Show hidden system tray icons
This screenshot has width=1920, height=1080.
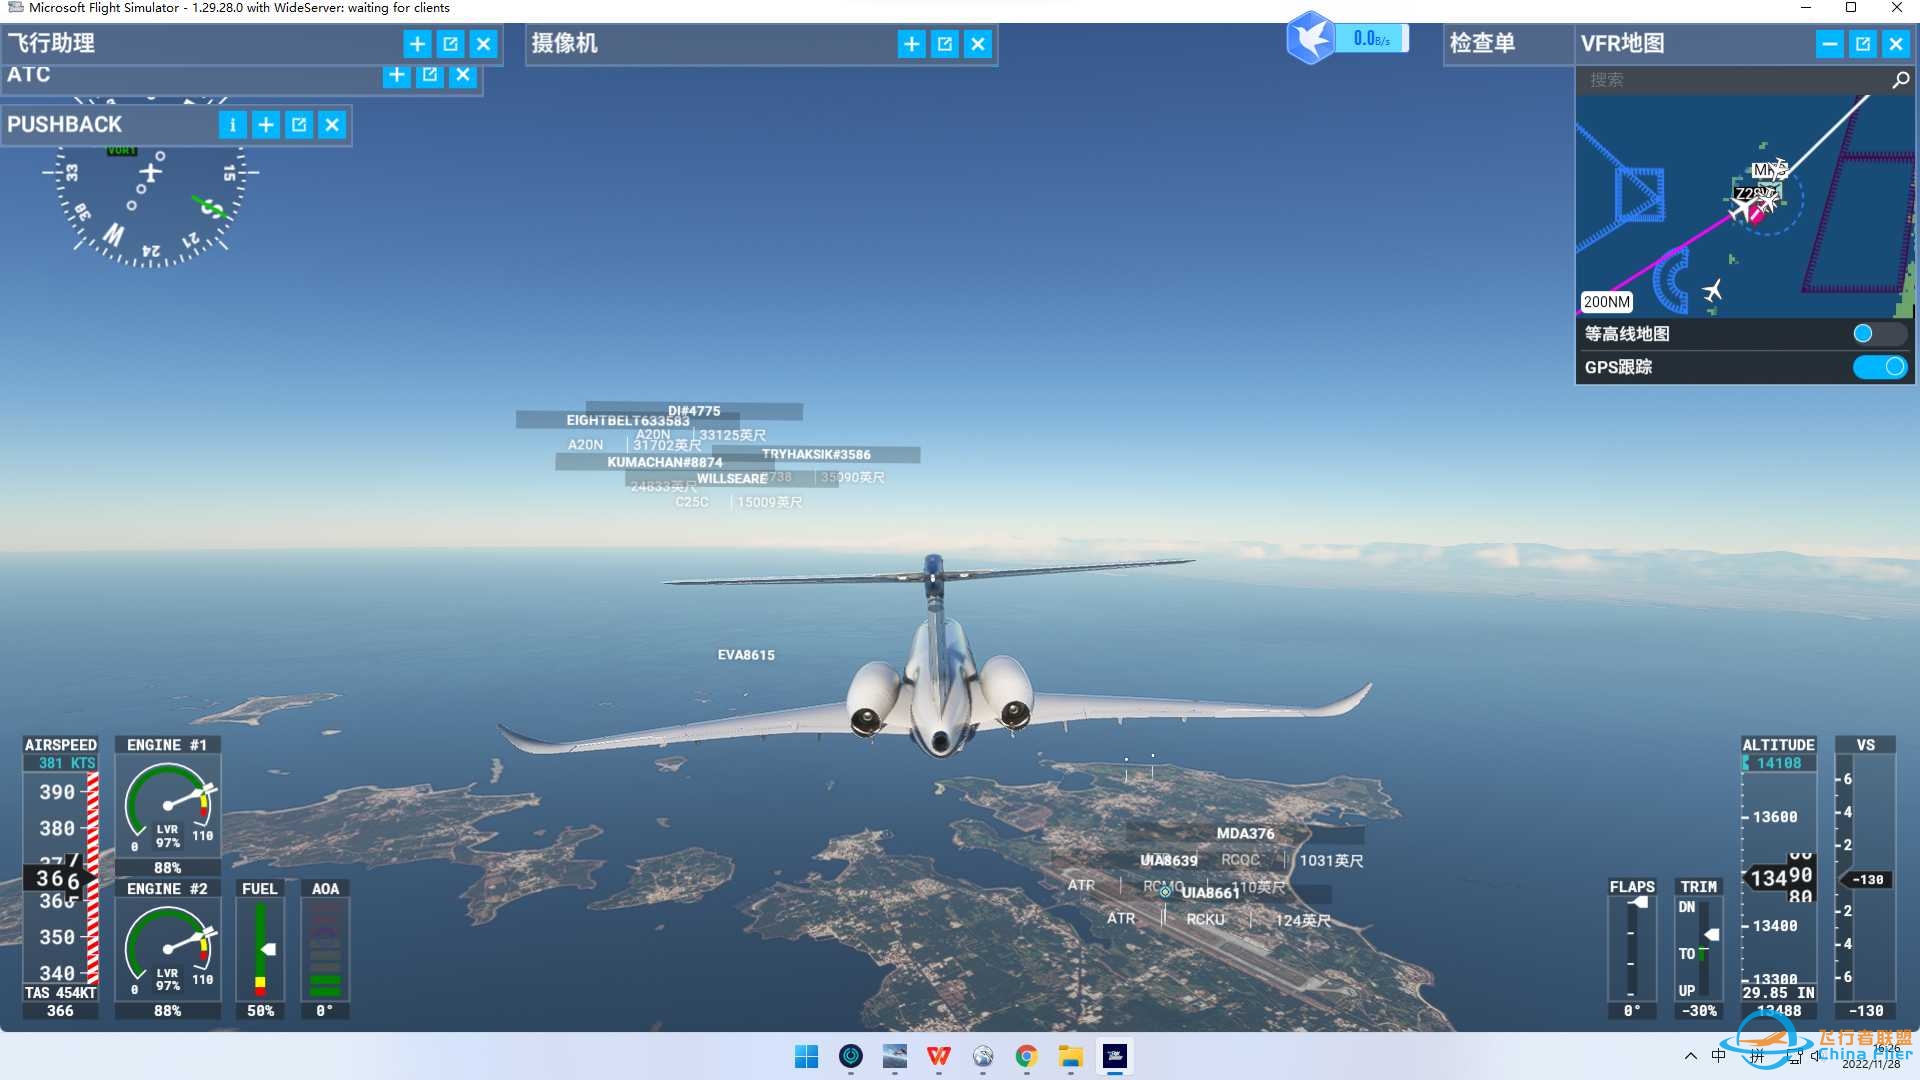click(x=1690, y=1056)
